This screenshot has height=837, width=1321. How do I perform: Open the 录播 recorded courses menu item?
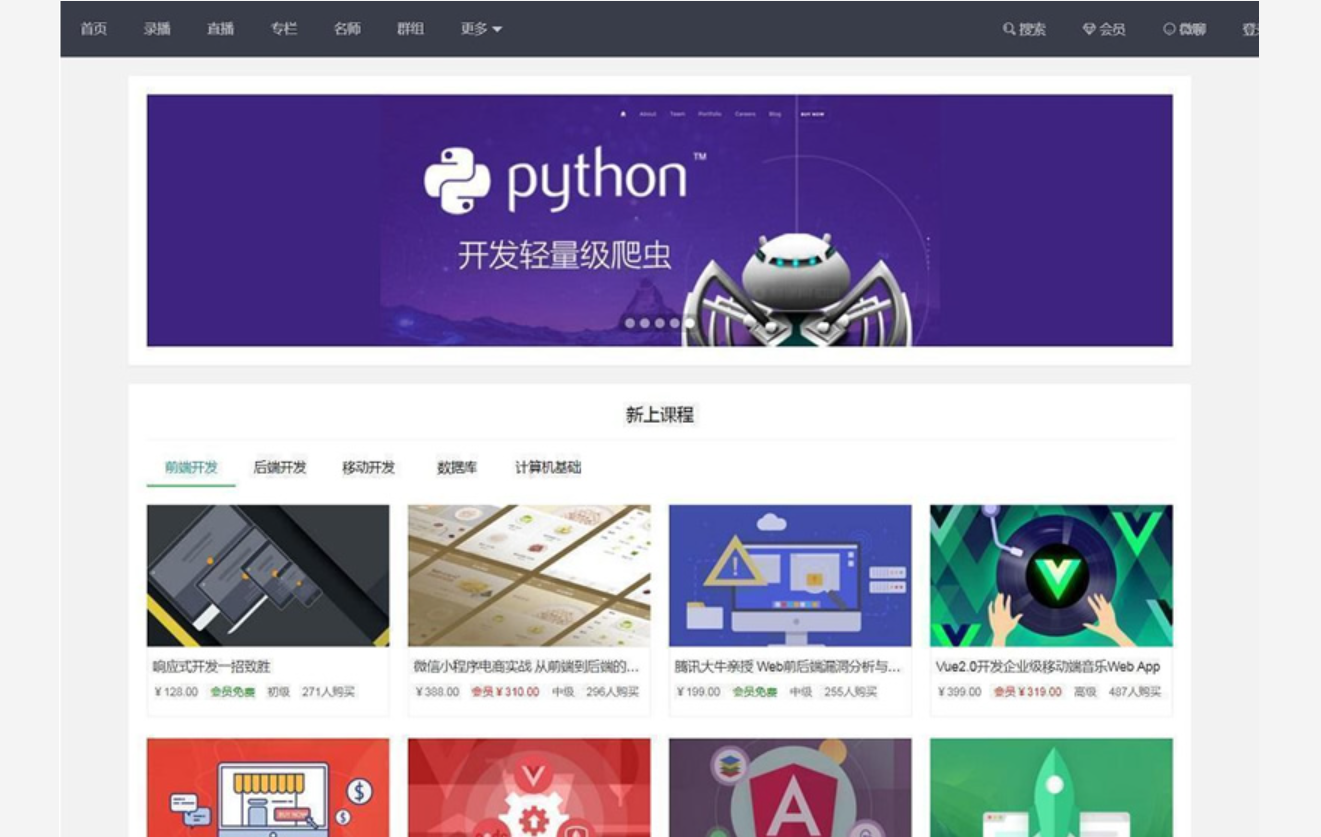coord(157,29)
